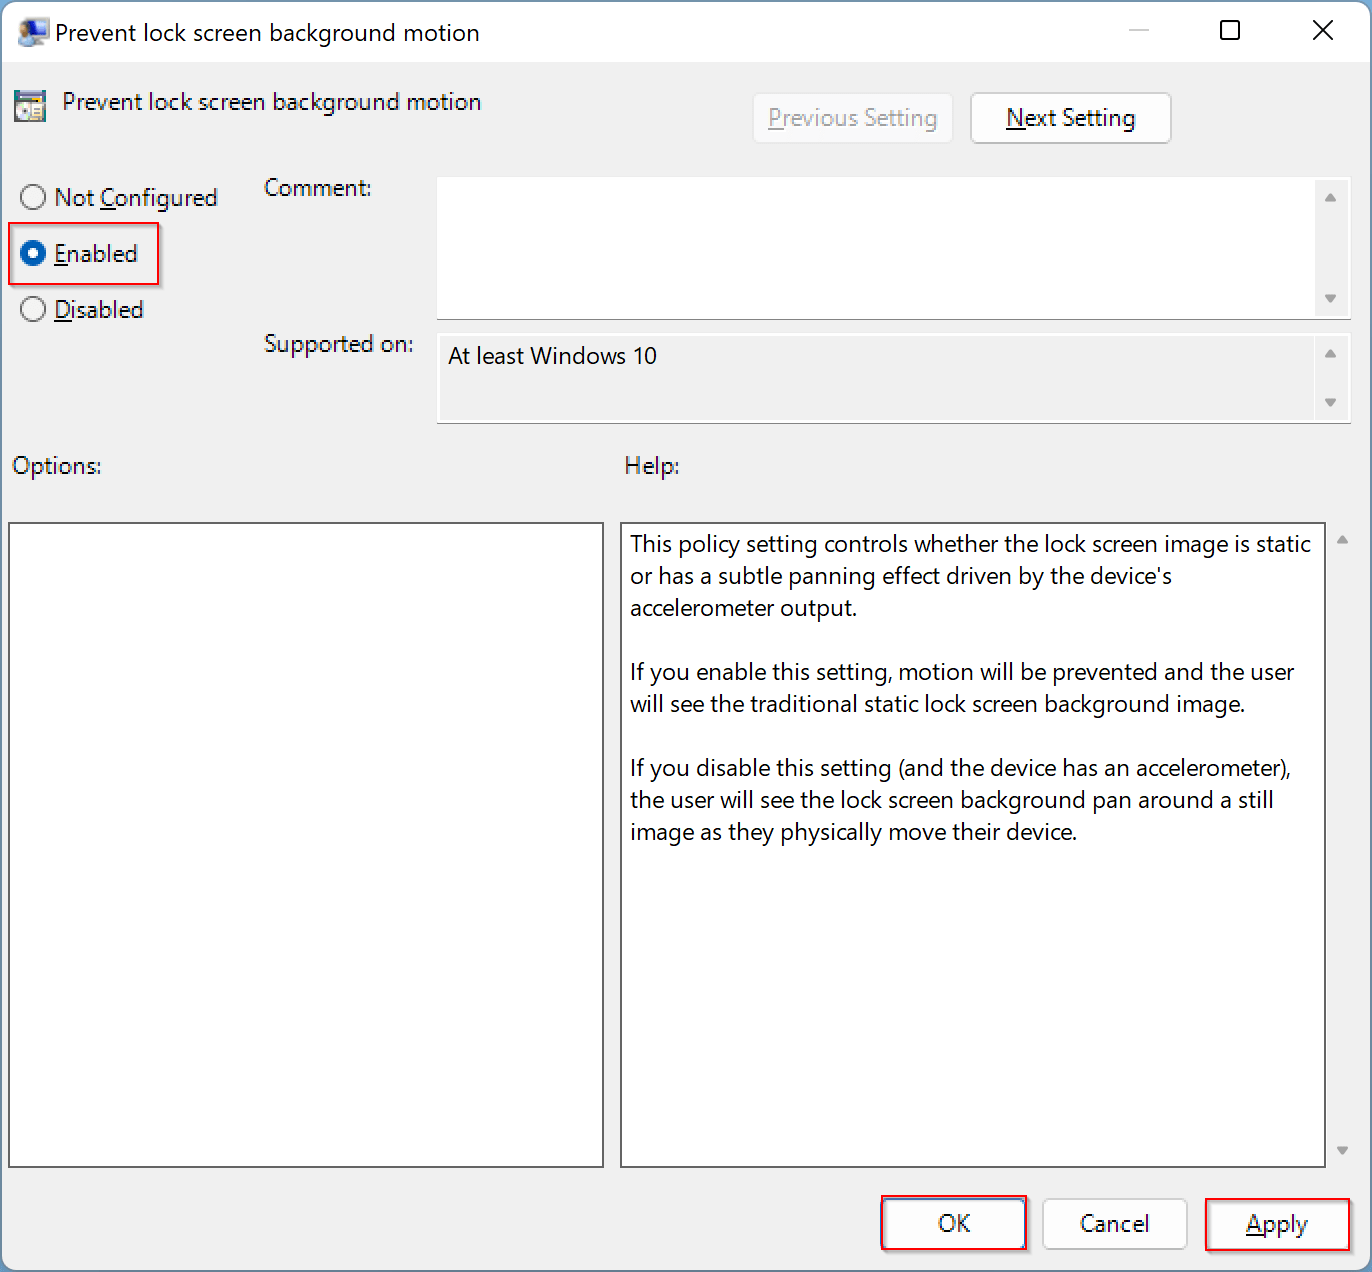Select the Not Configured radio button
1372x1272 pixels.
point(33,197)
